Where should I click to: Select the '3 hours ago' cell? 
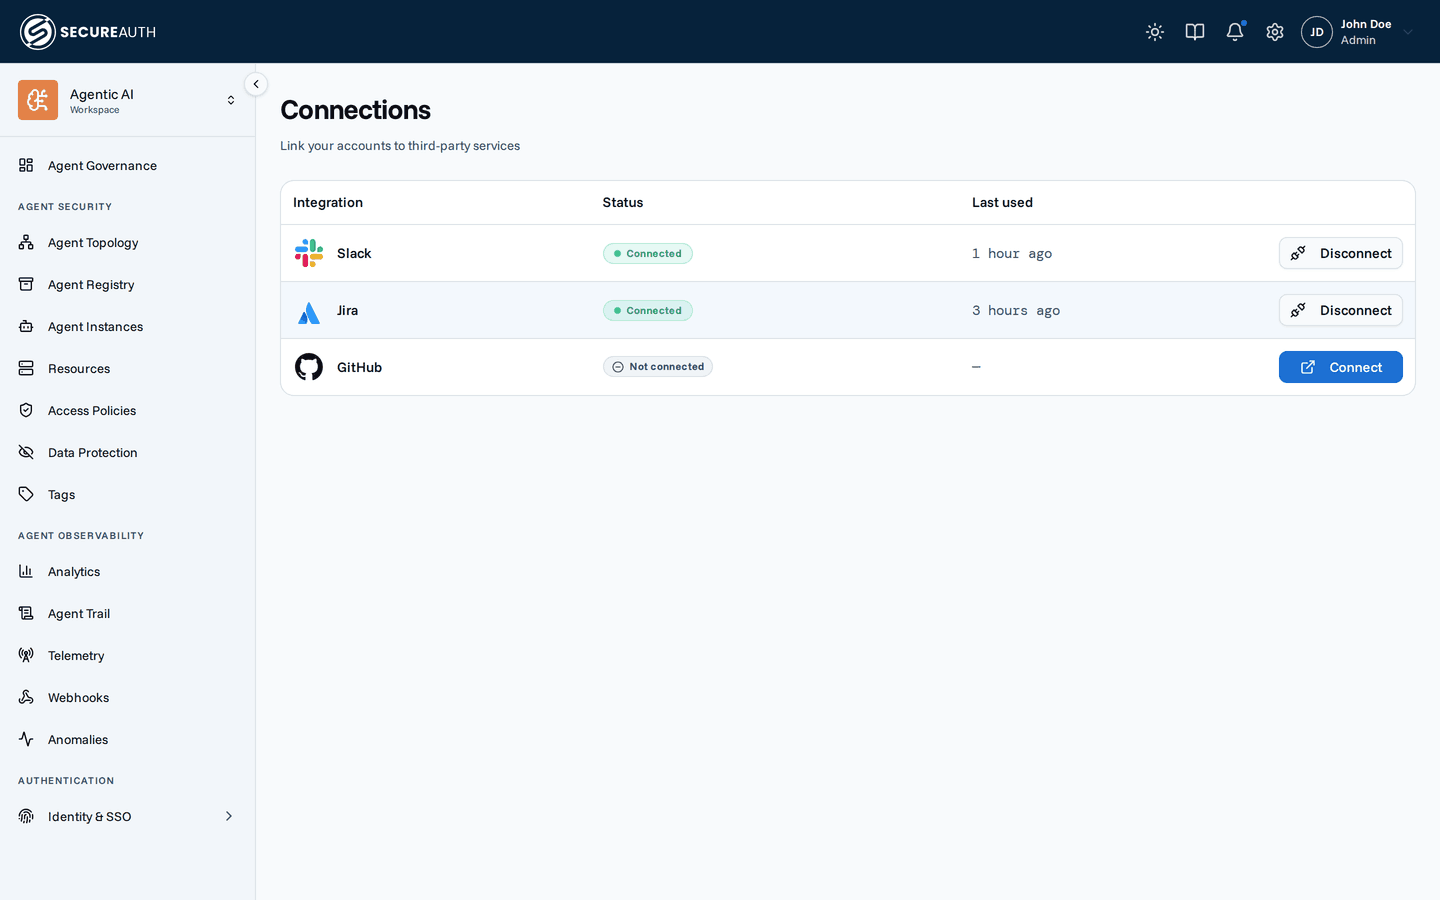[x=1016, y=311]
